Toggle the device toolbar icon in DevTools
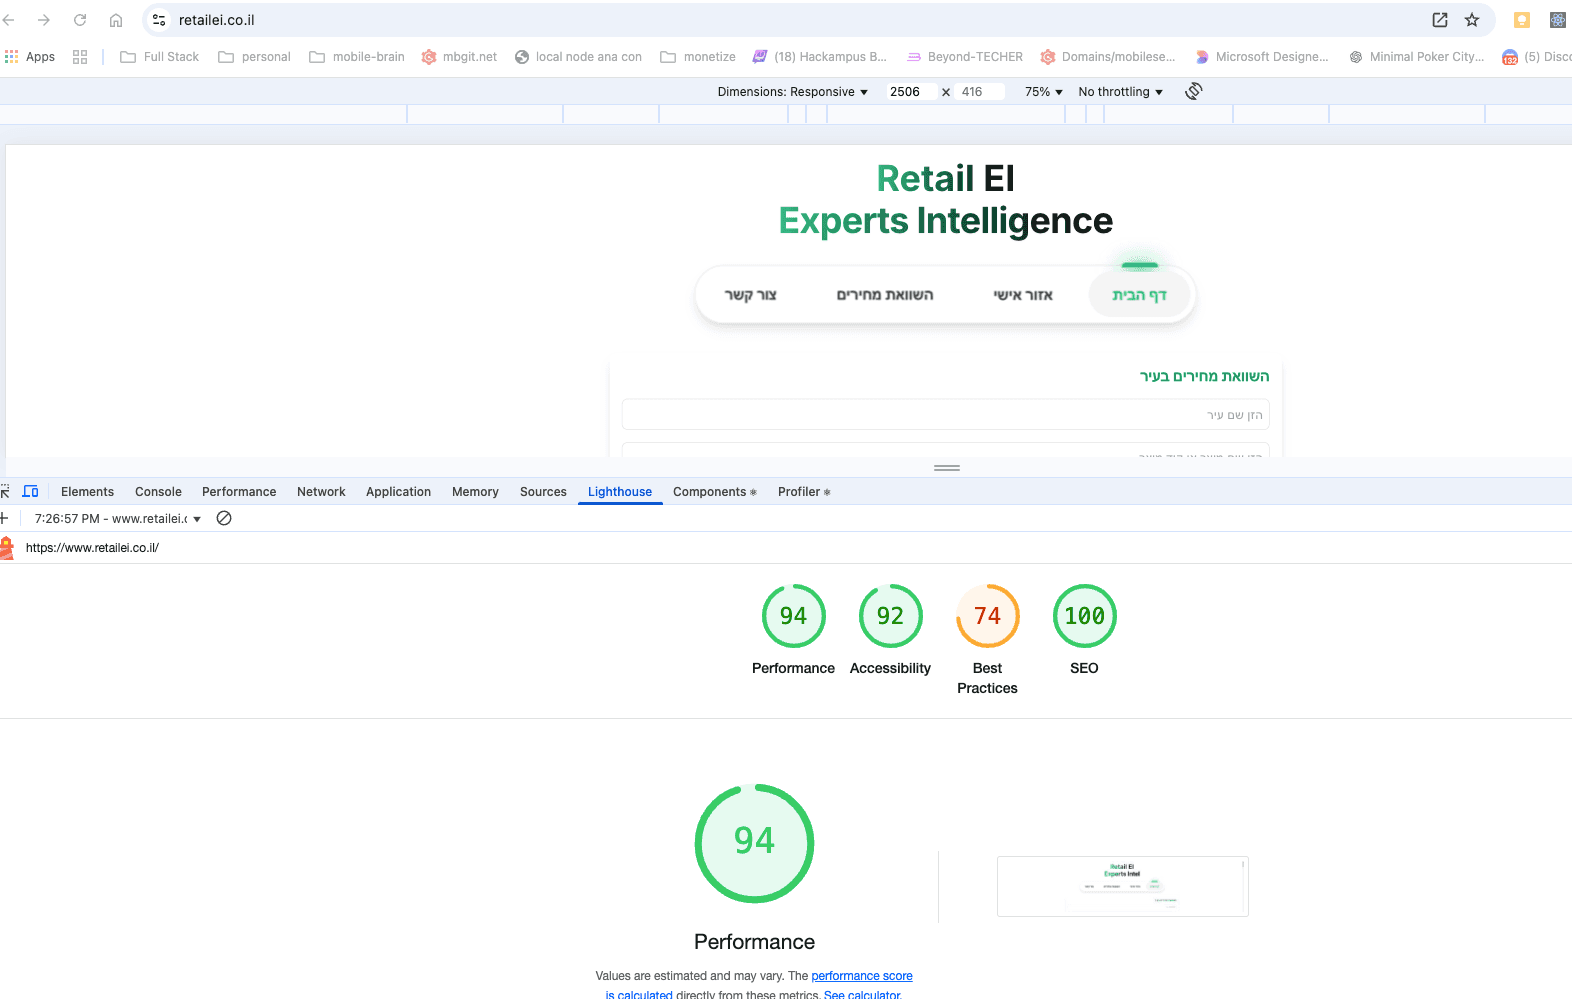This screenshot has height=999, width=1572. pos(30,492)
